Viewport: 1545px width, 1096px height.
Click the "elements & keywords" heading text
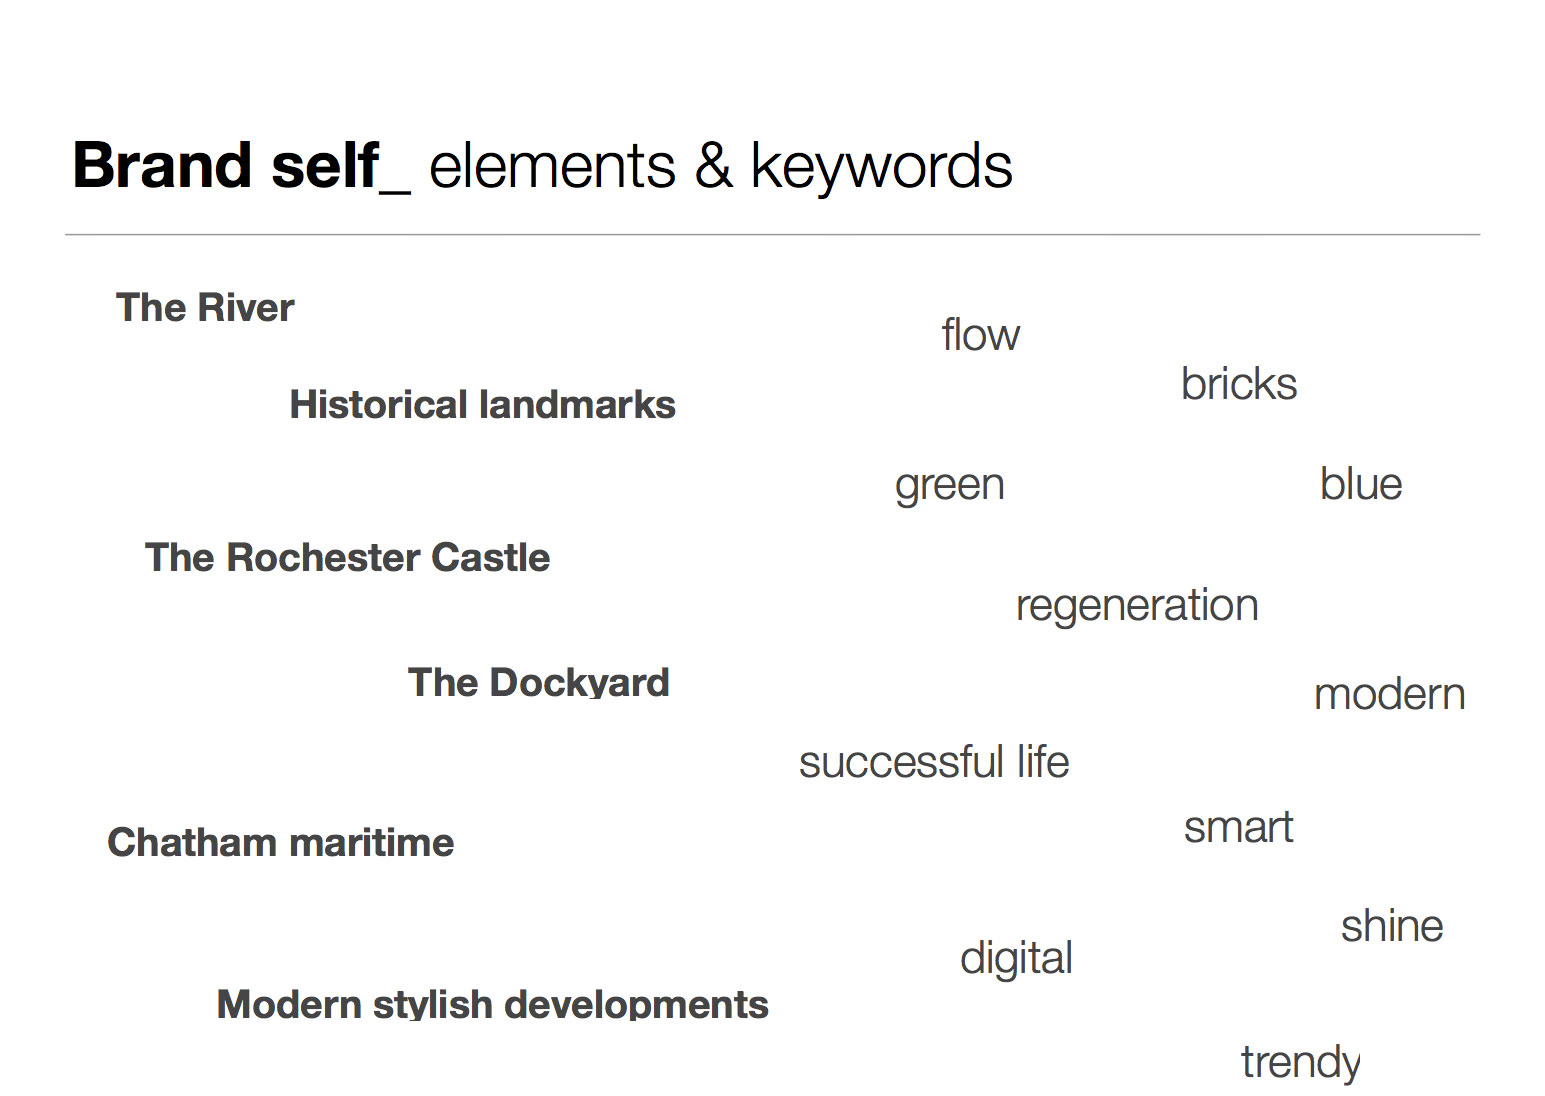(720, 165)
